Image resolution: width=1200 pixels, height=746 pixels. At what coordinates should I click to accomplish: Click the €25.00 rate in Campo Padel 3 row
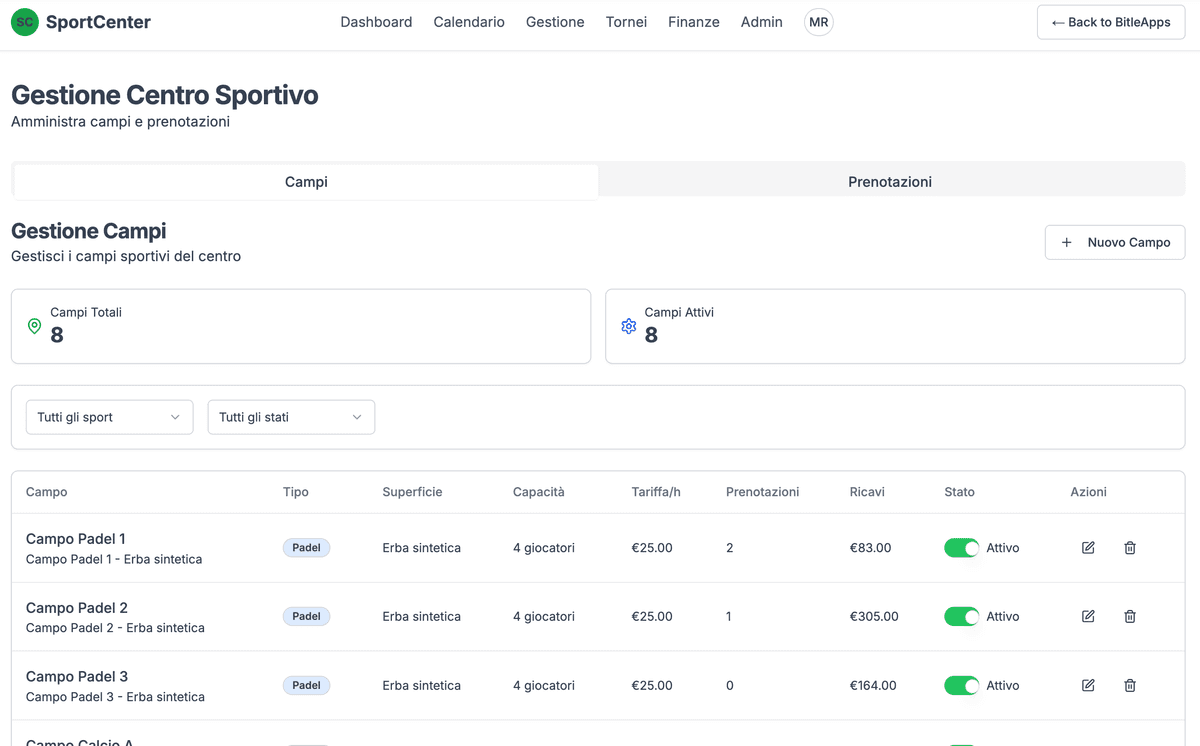coord(652,686)
